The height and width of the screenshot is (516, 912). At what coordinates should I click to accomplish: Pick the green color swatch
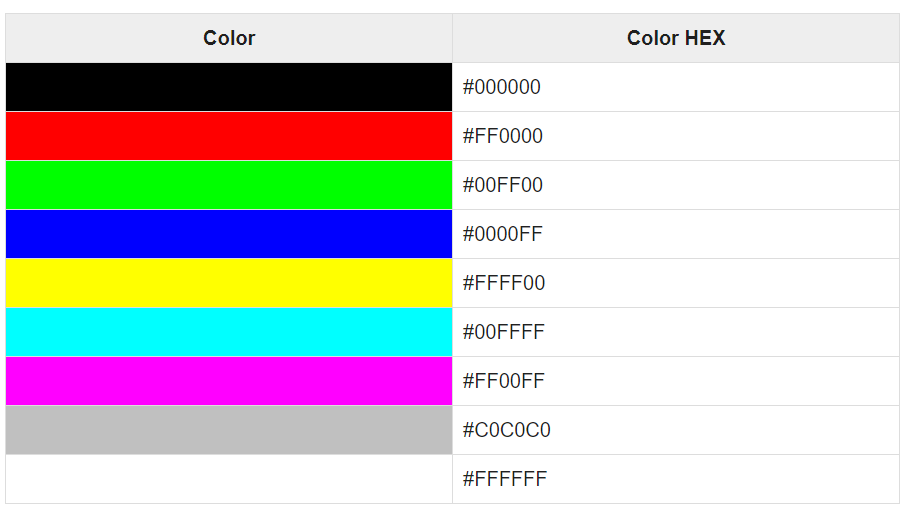coord(229,185)
